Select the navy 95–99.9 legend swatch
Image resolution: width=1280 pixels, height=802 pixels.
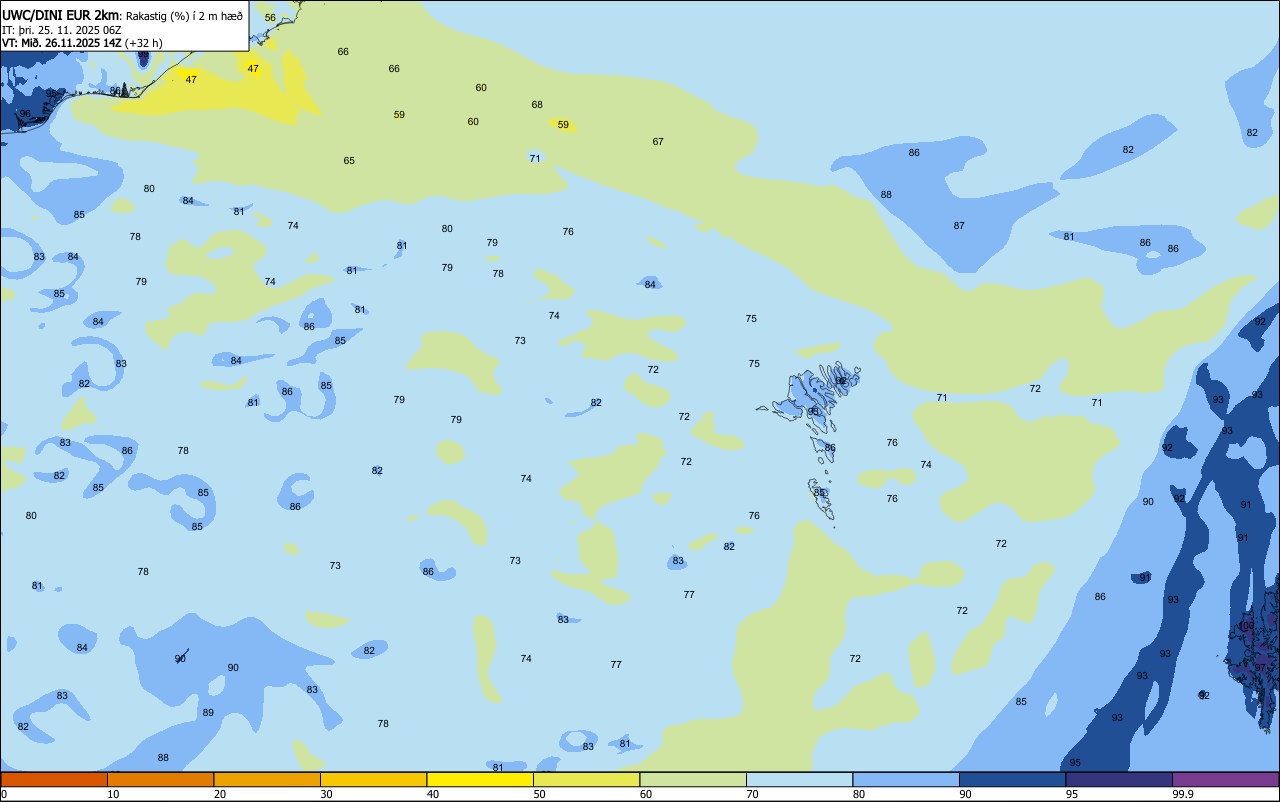(x=1119, y=779)
